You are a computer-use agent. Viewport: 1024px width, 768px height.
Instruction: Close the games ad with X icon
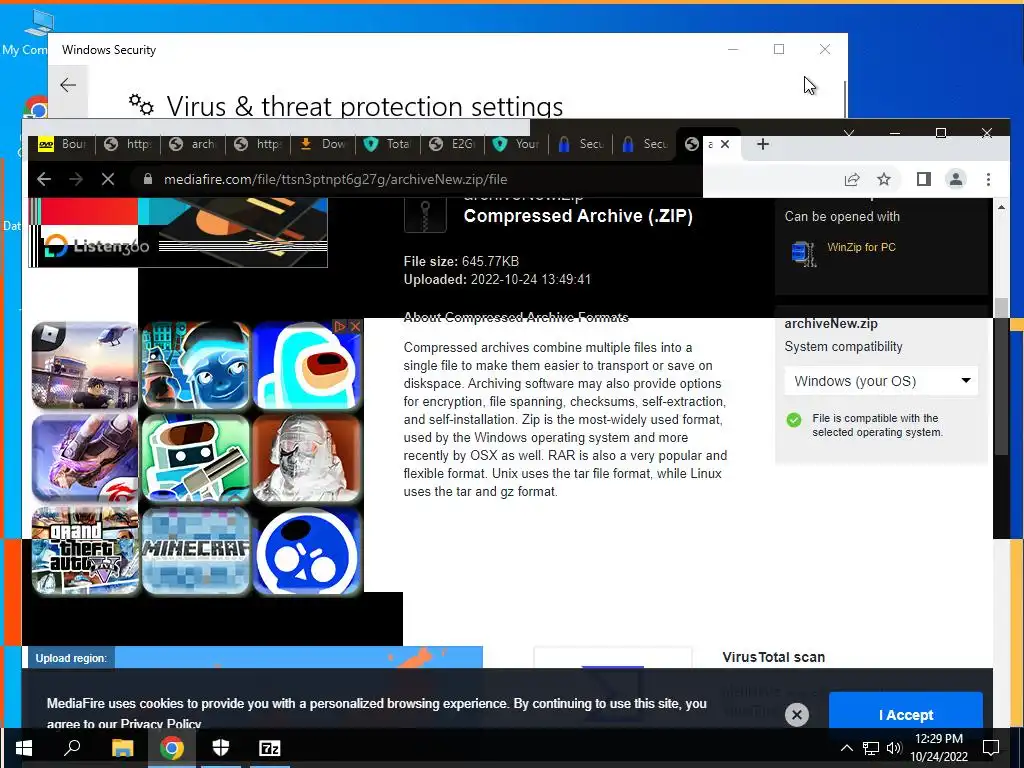355,326
